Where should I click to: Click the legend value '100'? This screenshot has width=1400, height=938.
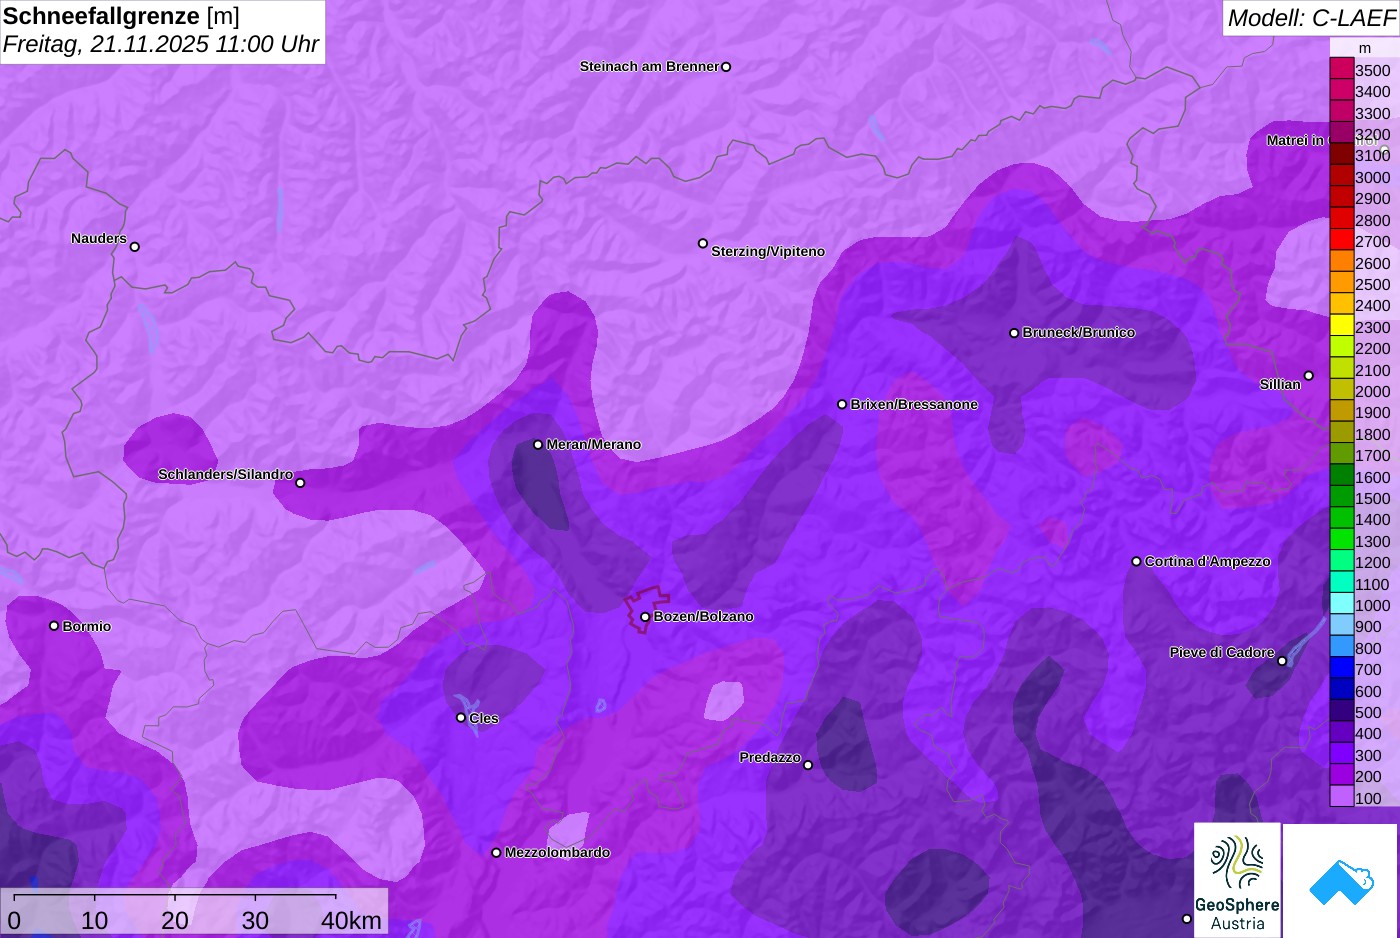coord(1368,799)
